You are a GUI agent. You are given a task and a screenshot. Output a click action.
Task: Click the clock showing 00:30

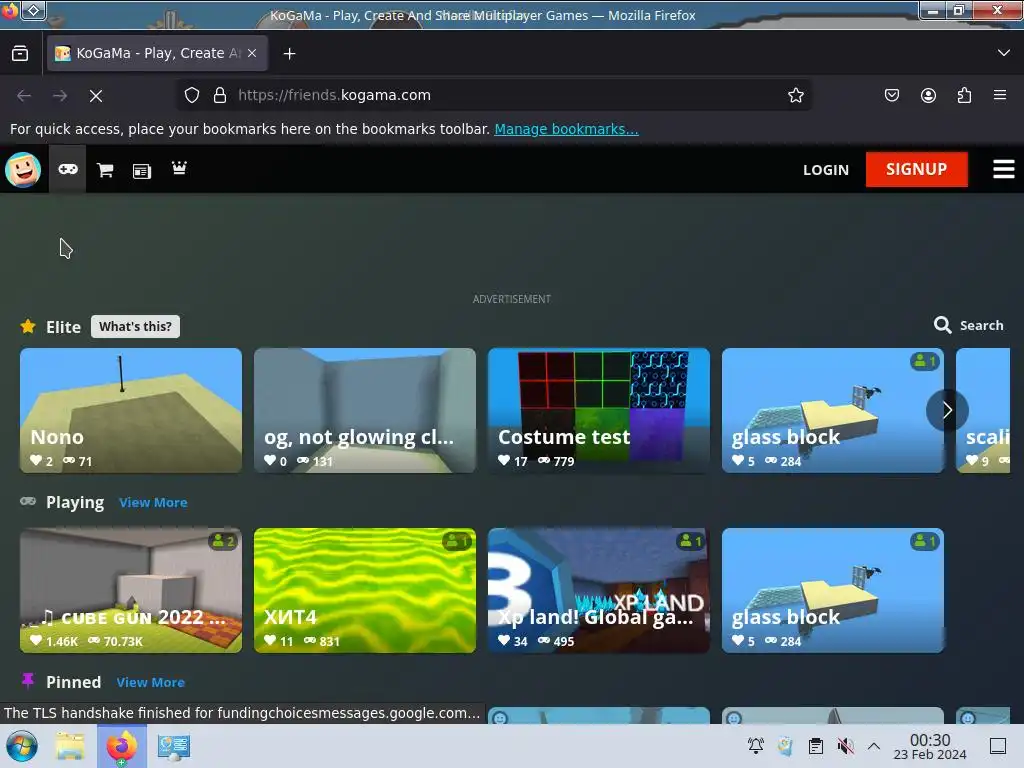(x=930, y=746)
